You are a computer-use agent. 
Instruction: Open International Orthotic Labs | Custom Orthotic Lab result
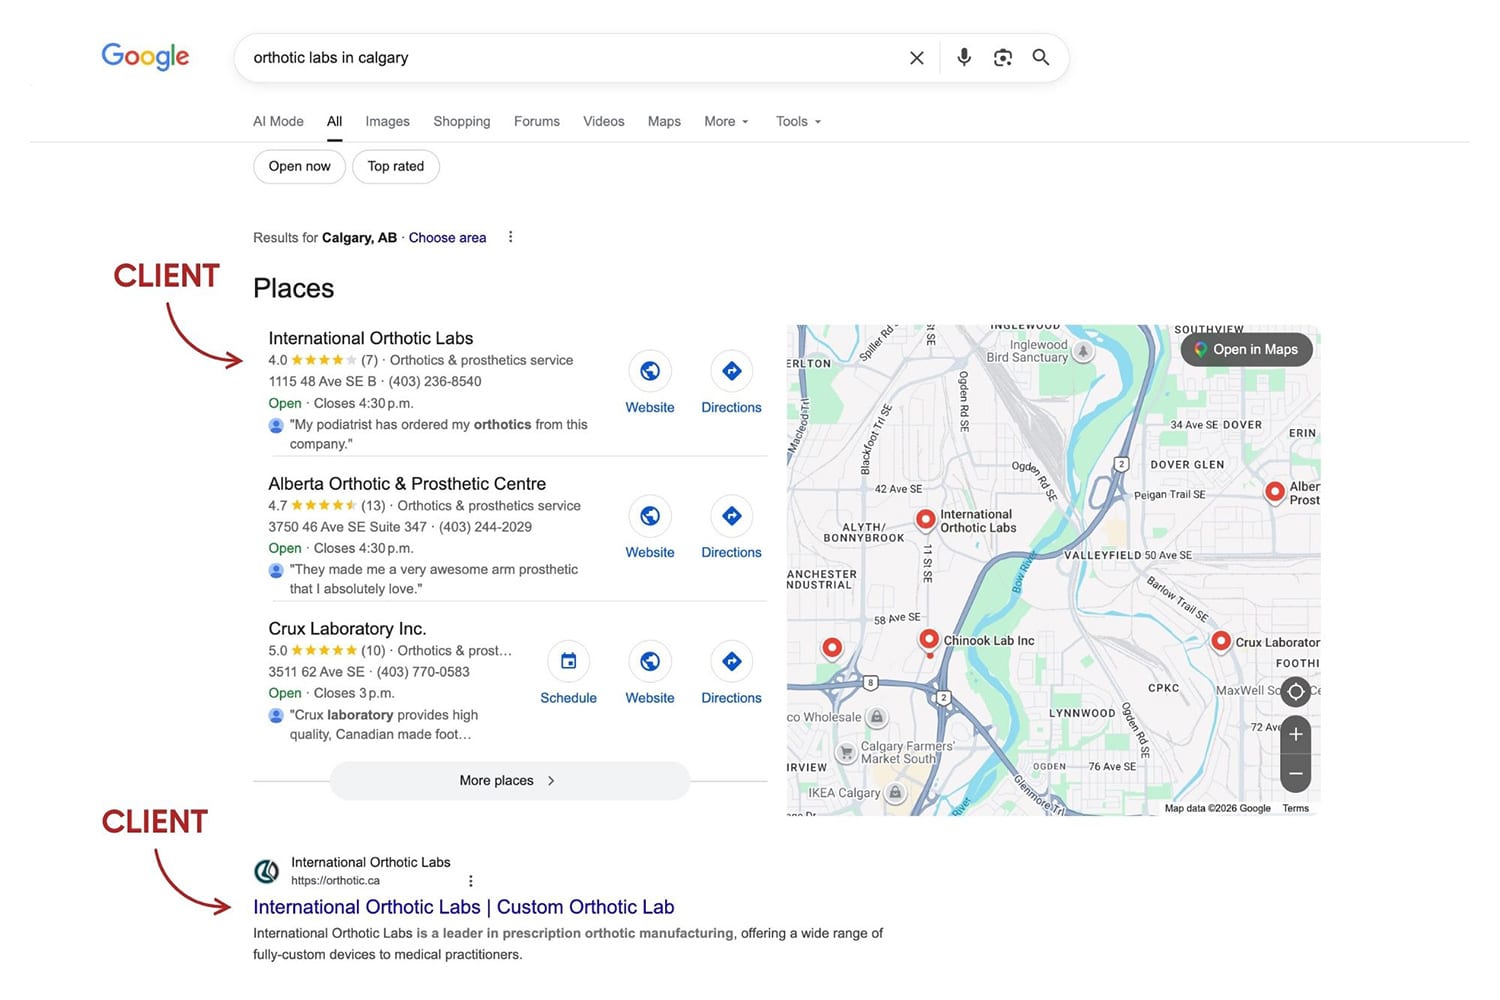click(x=463, y=907)
